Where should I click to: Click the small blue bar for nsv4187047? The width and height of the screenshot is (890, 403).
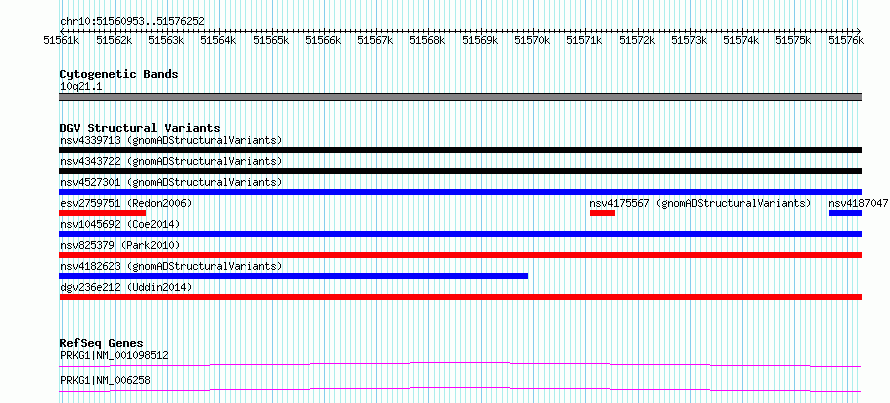coord(845,213)
